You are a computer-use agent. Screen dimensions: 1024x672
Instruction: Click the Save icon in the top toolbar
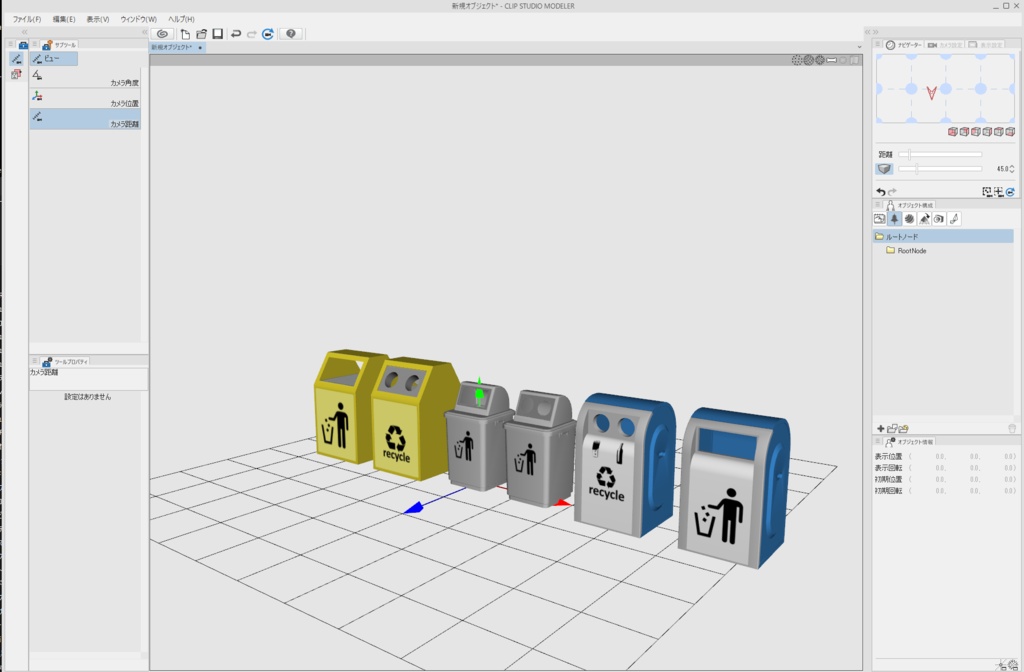tap(218, 33)
